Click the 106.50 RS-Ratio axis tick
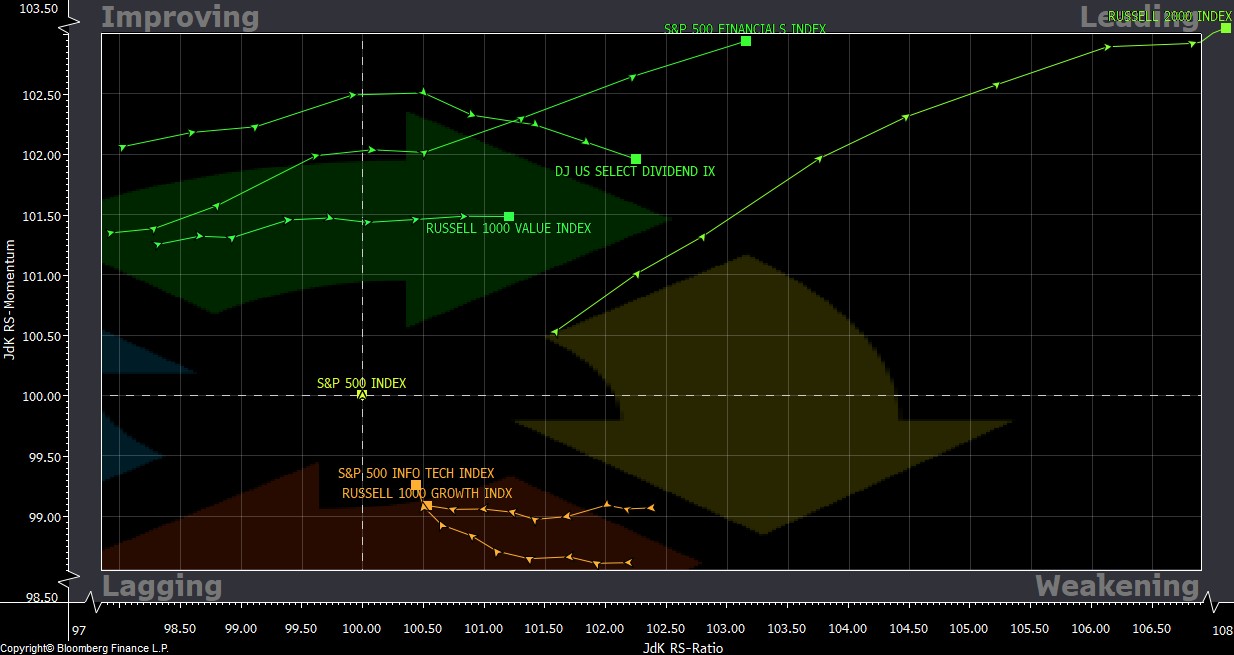 click(1151, 630)
